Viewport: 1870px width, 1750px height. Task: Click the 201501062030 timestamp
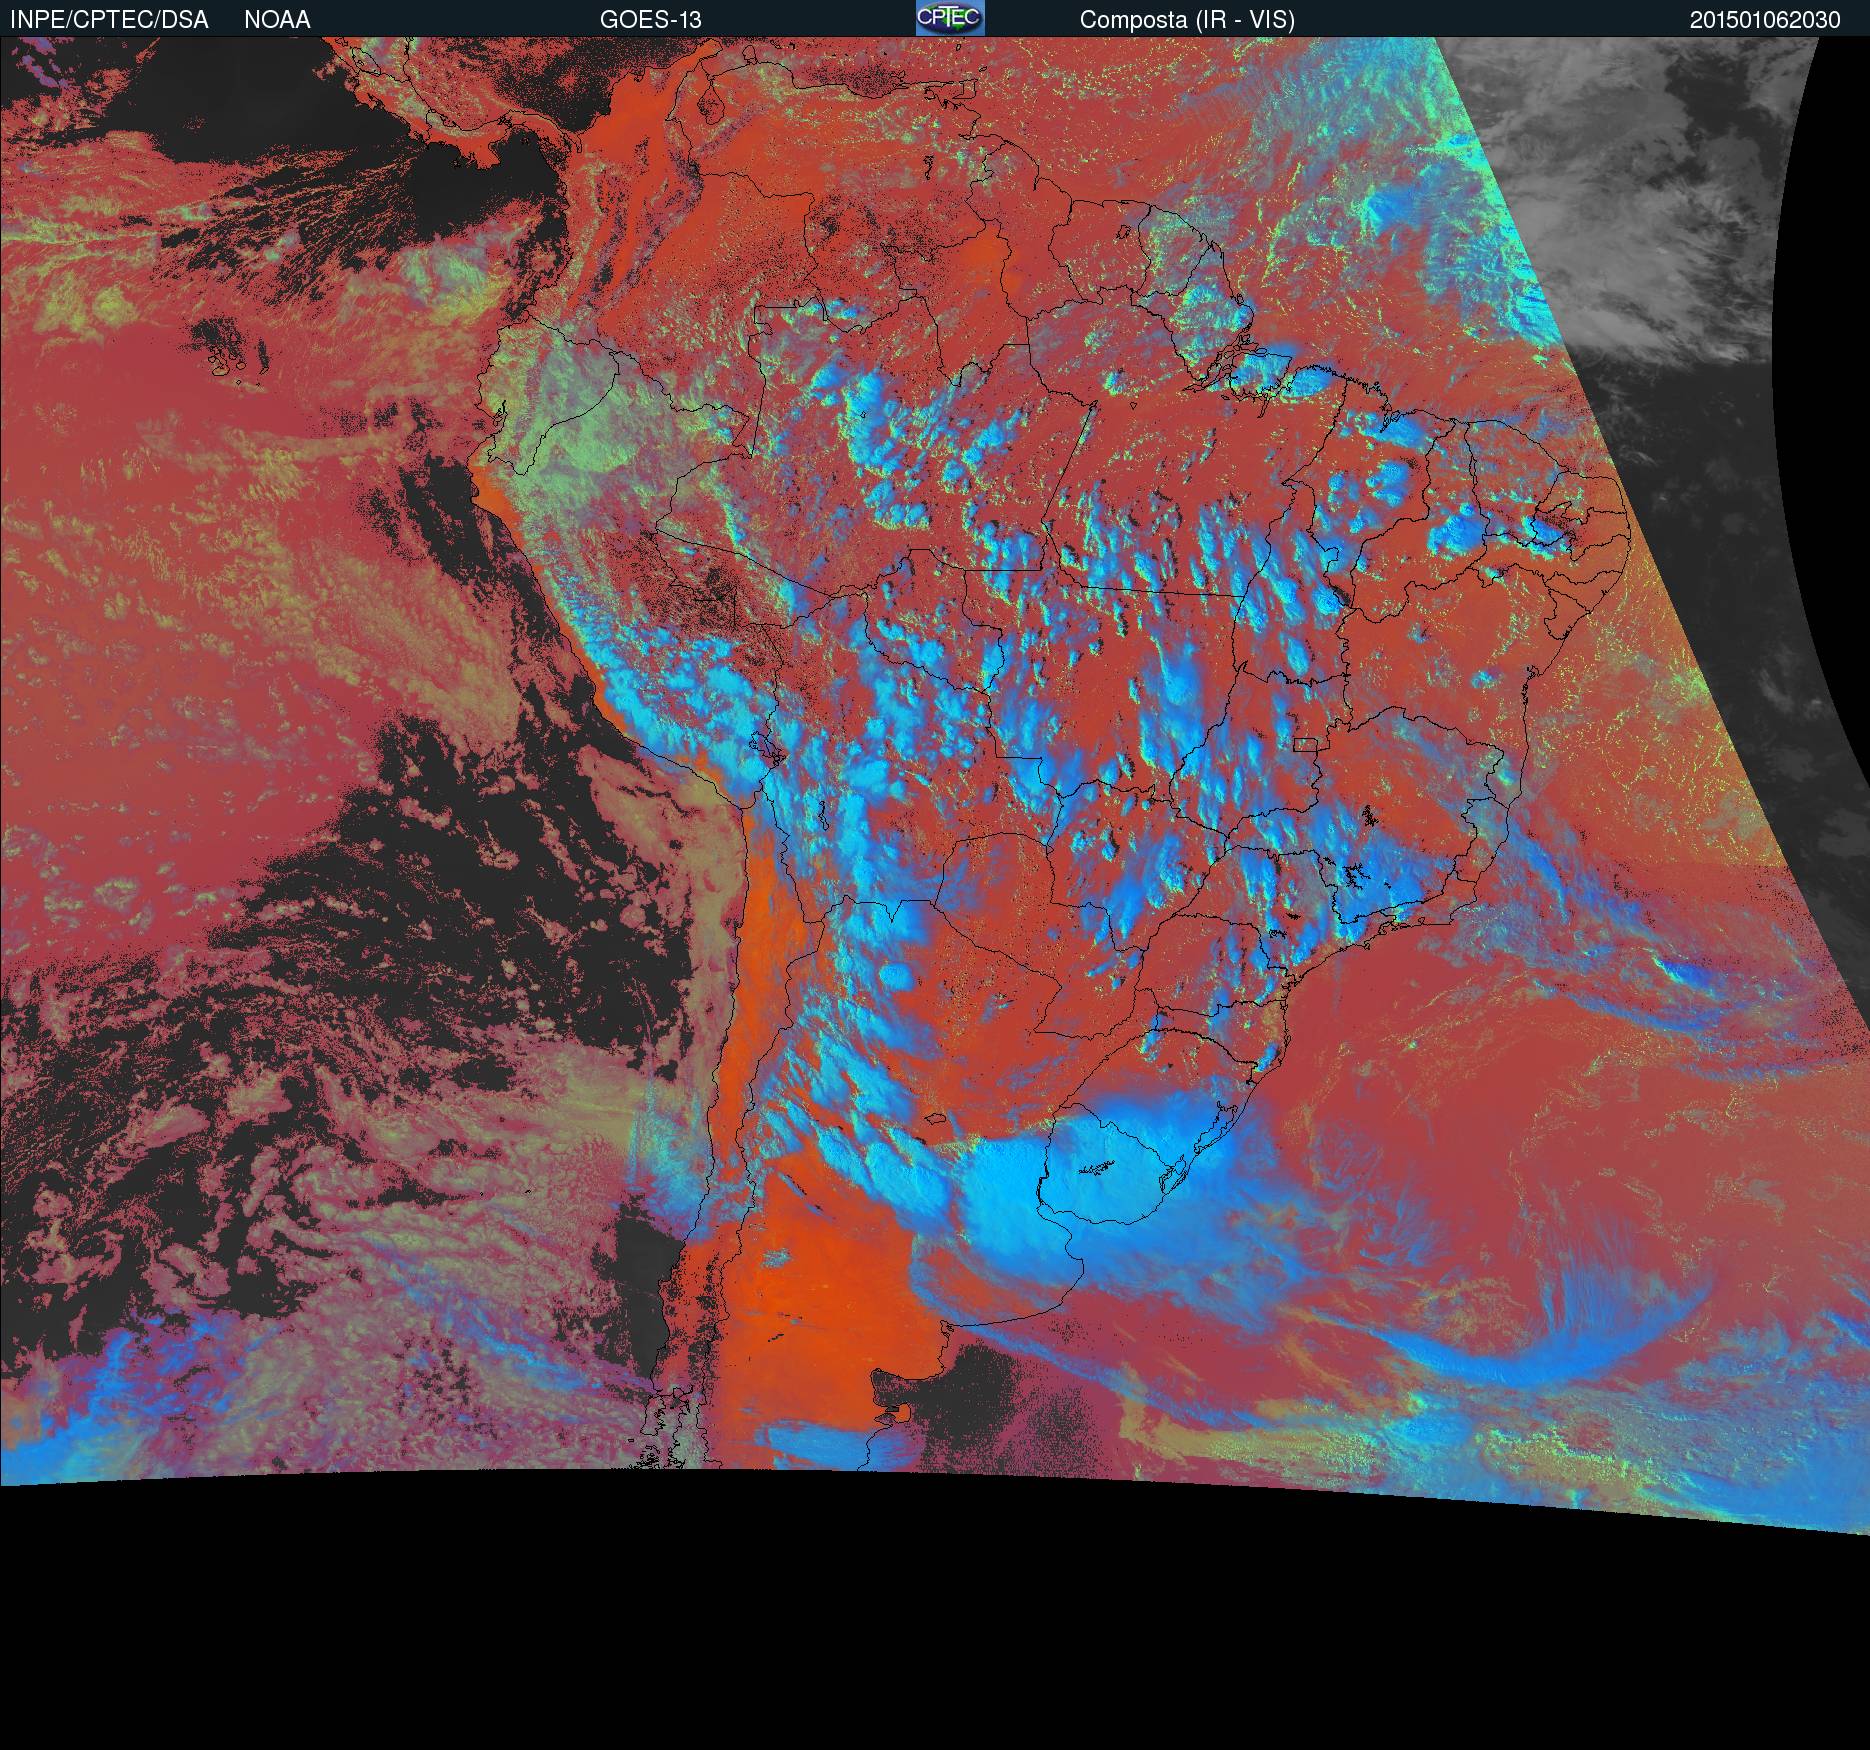click(1765, 20)
